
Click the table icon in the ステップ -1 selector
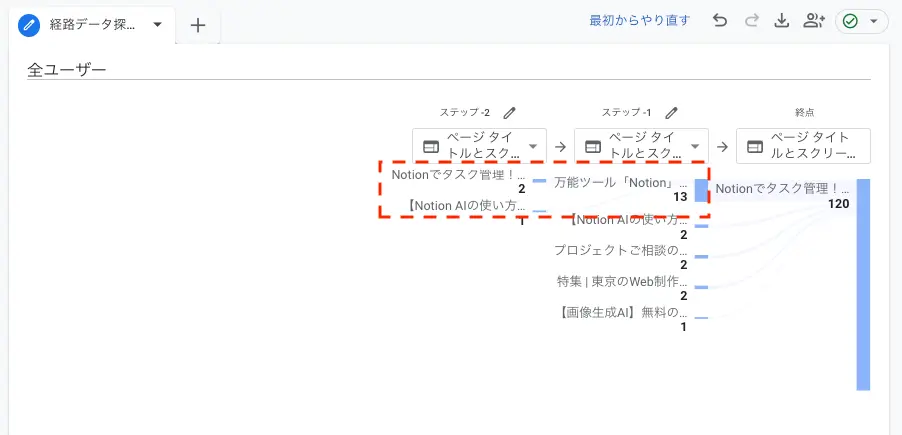593,147
